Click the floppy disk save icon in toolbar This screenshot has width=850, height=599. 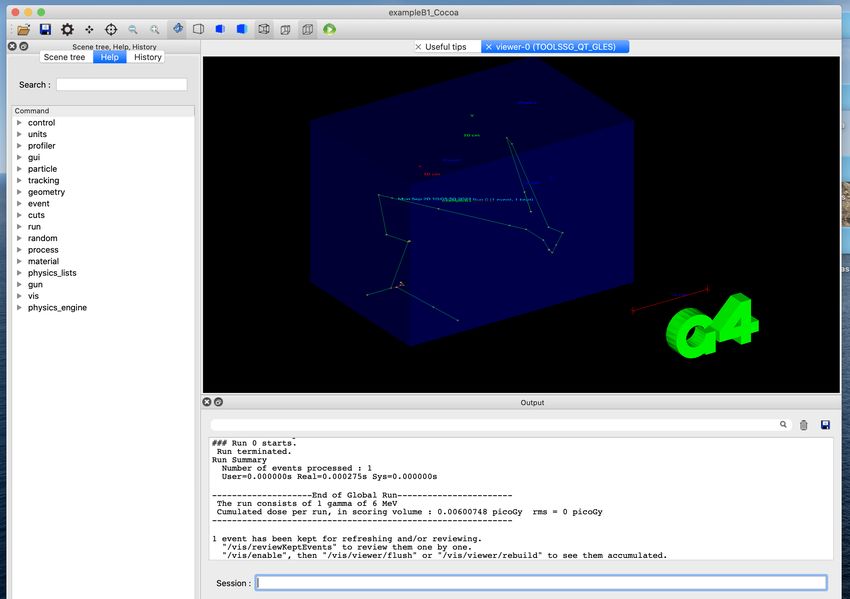45,29
